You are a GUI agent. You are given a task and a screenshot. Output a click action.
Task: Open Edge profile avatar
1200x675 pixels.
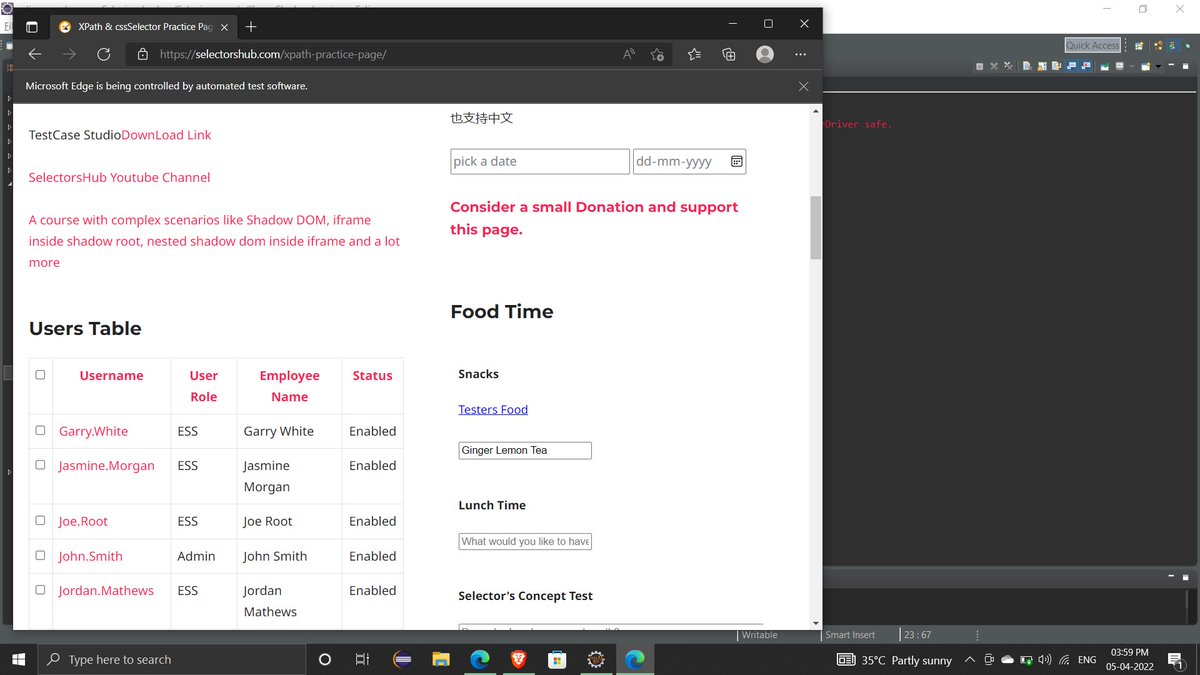click(765, 54)
